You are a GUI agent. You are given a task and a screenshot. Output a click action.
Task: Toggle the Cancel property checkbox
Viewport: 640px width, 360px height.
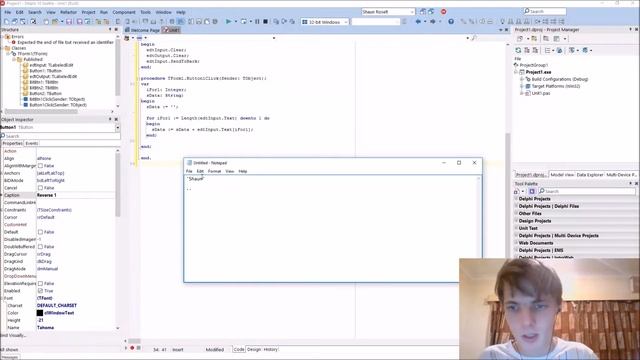(x=40, y=188)
